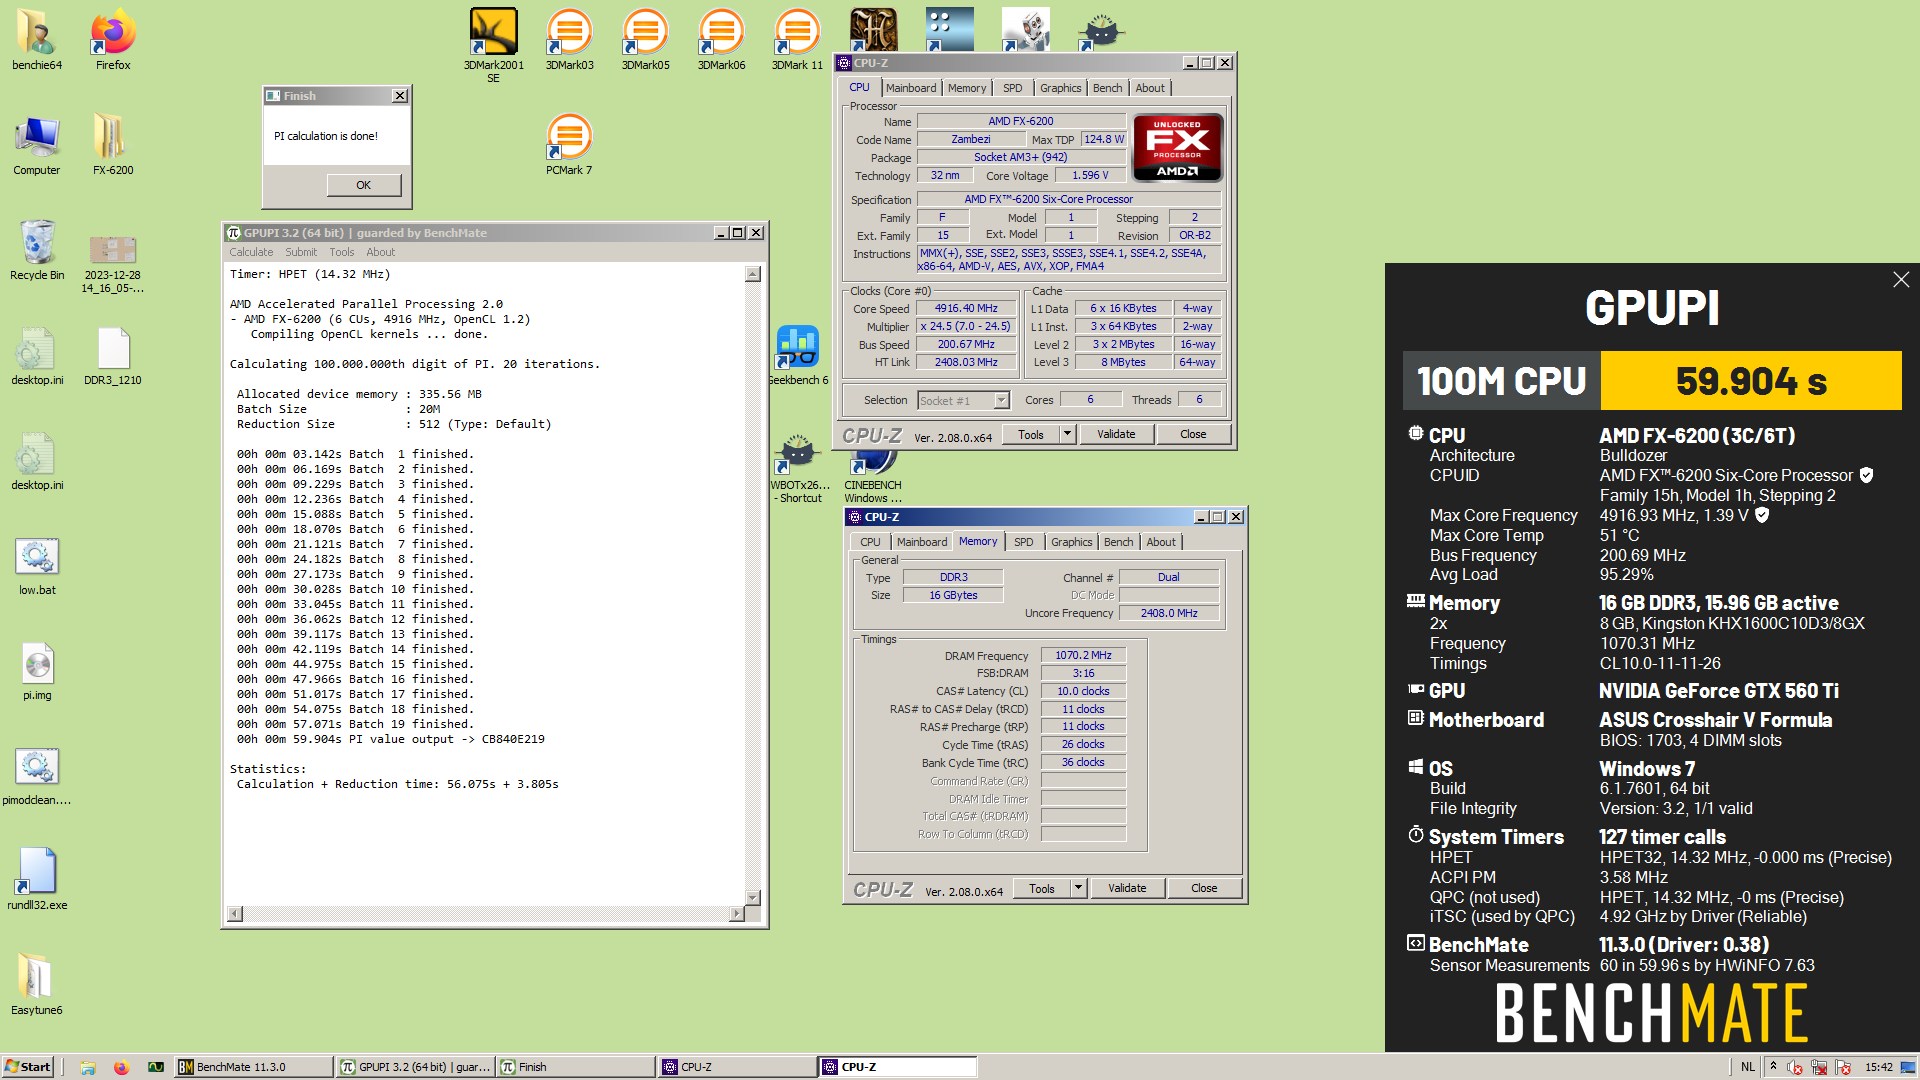Click GPUPI horizontal scrollbar right arrow
Screen dimensions: 1920x1080
(736, 913)
